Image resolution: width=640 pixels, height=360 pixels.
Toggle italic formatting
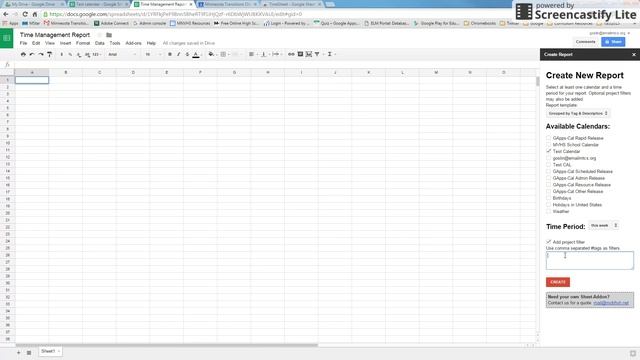click(178, 54)
